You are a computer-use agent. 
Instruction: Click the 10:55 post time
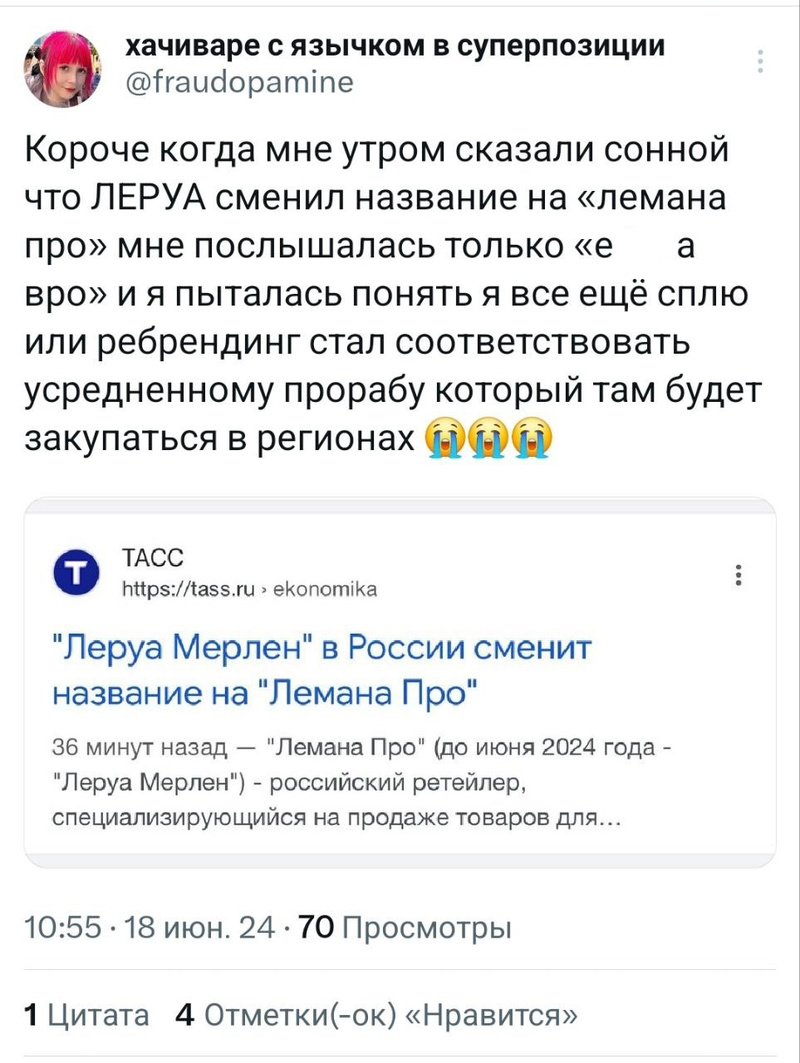pos(58,928)
